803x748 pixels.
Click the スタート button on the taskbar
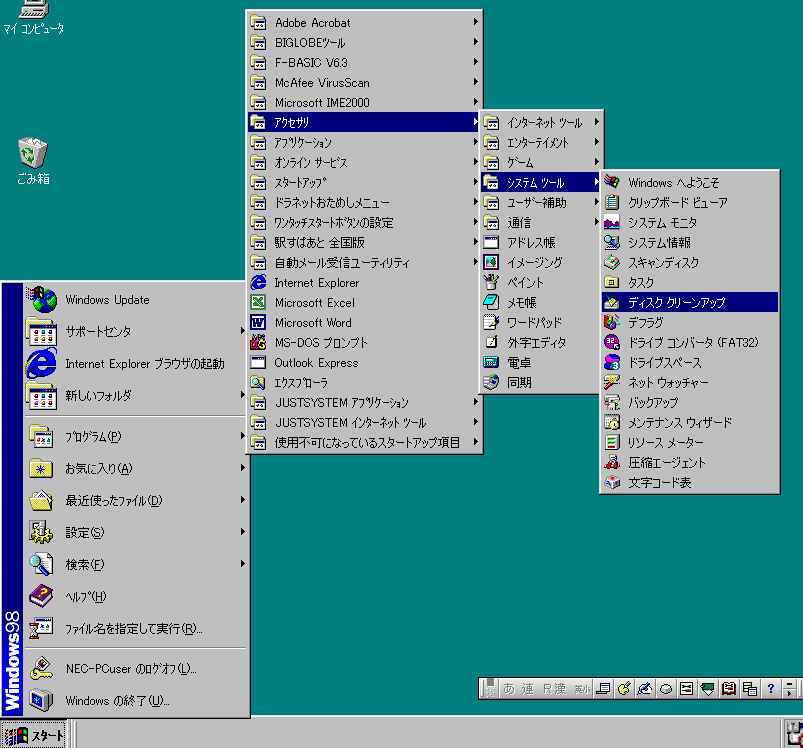(x=34, y=735)
